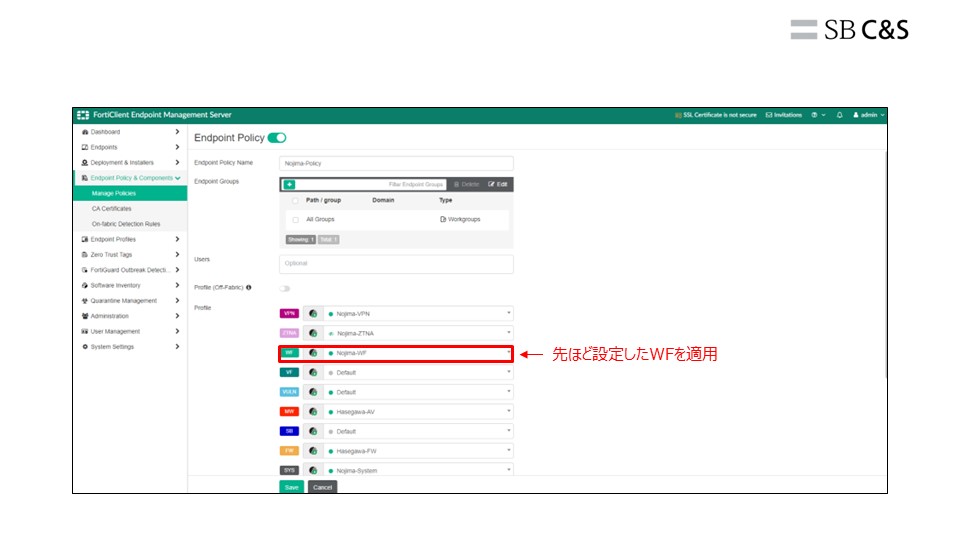960x540 pixels.
Task: Open the admin user menu
Action: tap(869, 115)
